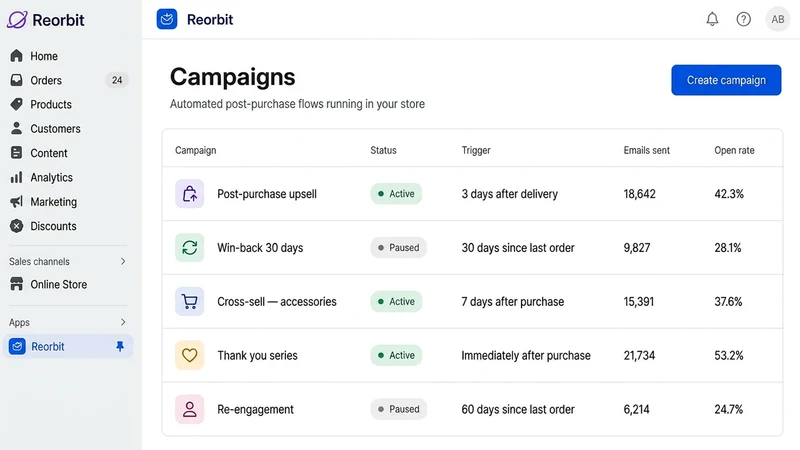Click '30 days since last order' trigger
This screenshot has height=450, width=800.
pyautogui.click(x=518, y=247)
